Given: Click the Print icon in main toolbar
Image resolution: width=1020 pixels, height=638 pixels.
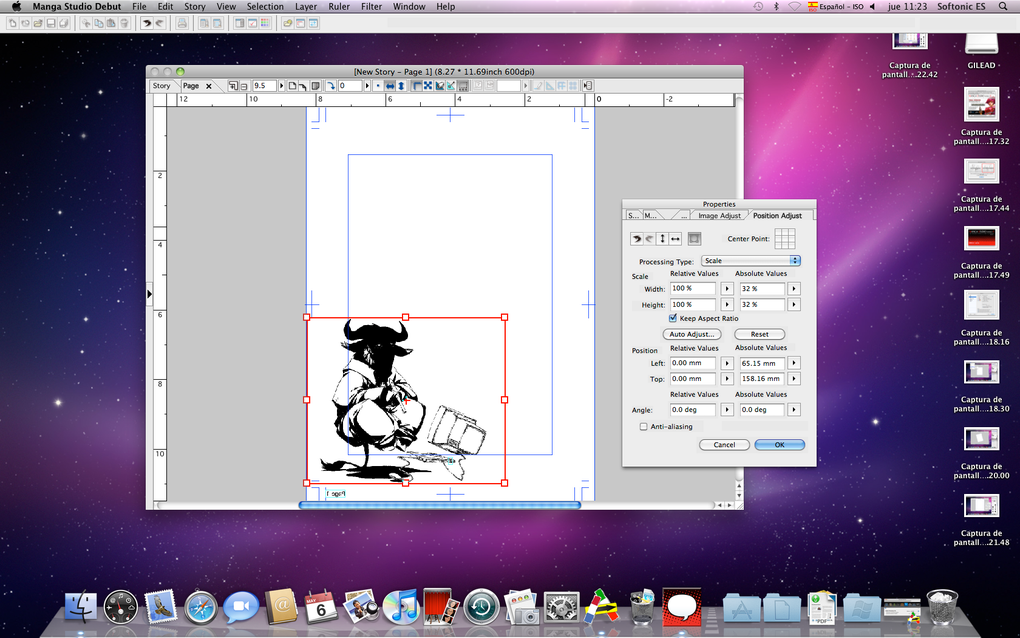Looking at the screenshot, I should (182, 23).
